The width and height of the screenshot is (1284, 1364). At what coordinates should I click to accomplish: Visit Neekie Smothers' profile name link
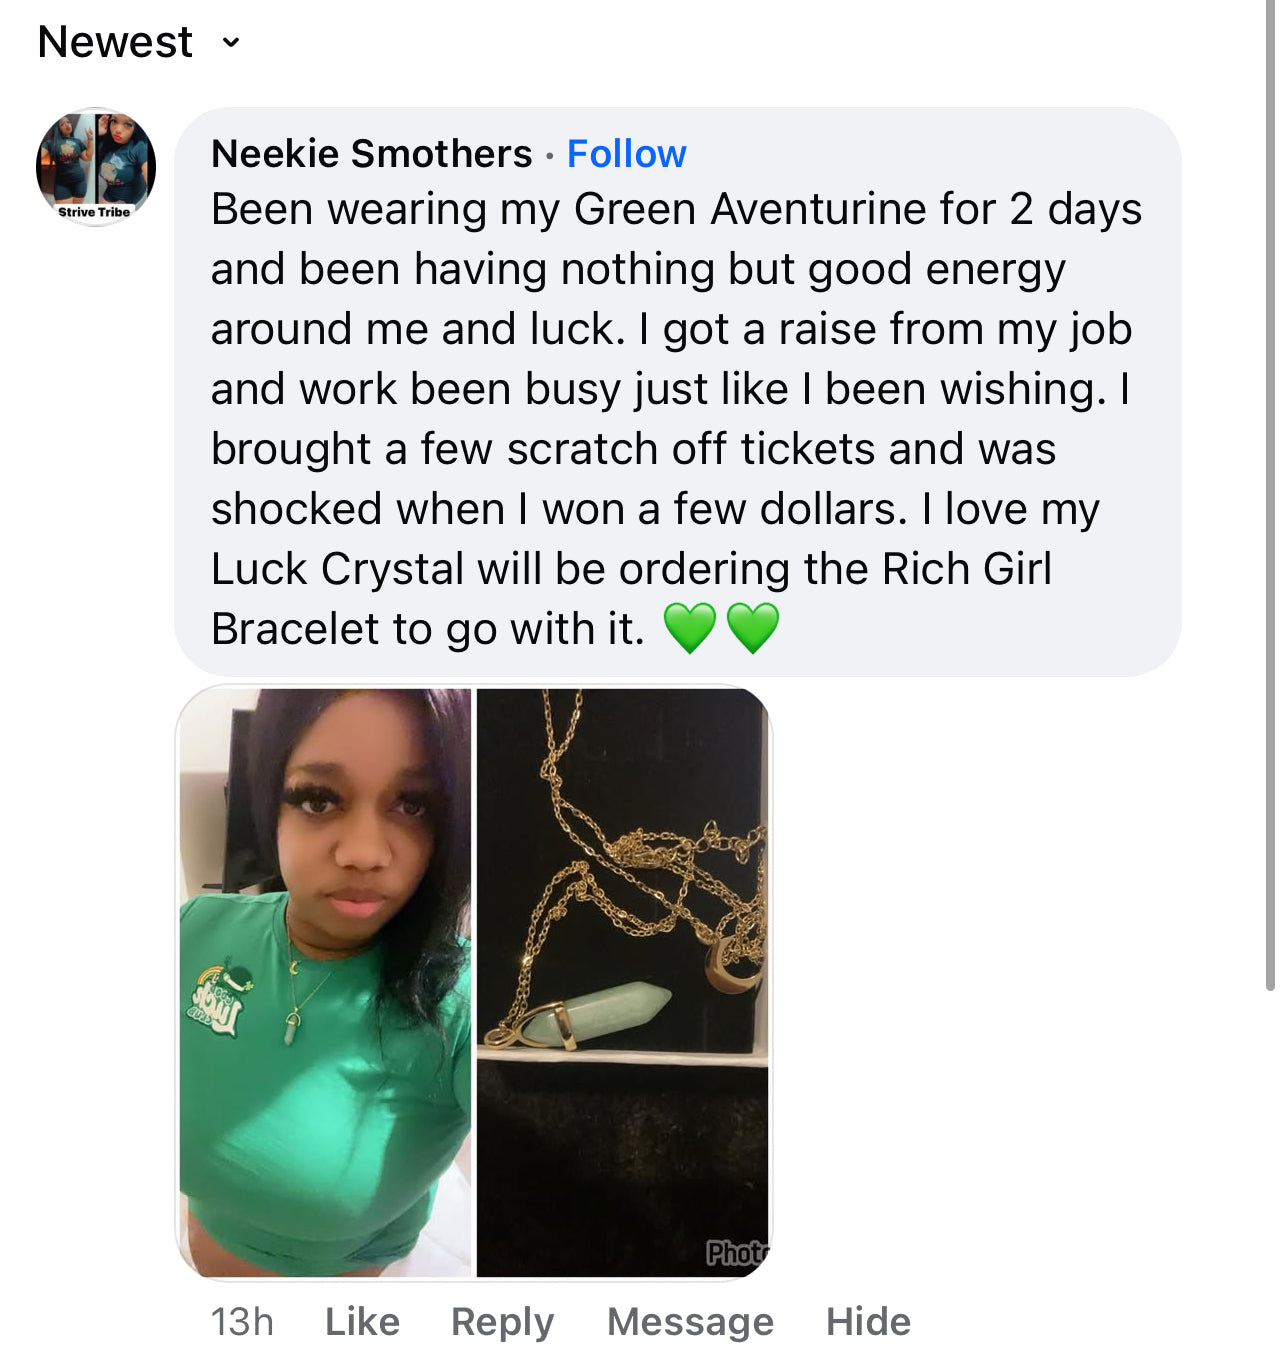pos(371,154)
